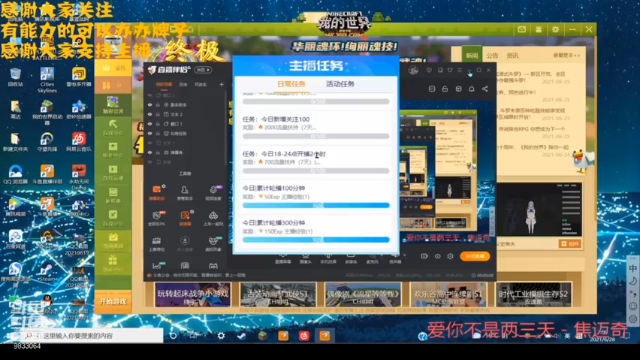Image resolution: width=640 pixels, height=360 pixels.
Task: Click the Windows taskbar search box
Action: 92,336
